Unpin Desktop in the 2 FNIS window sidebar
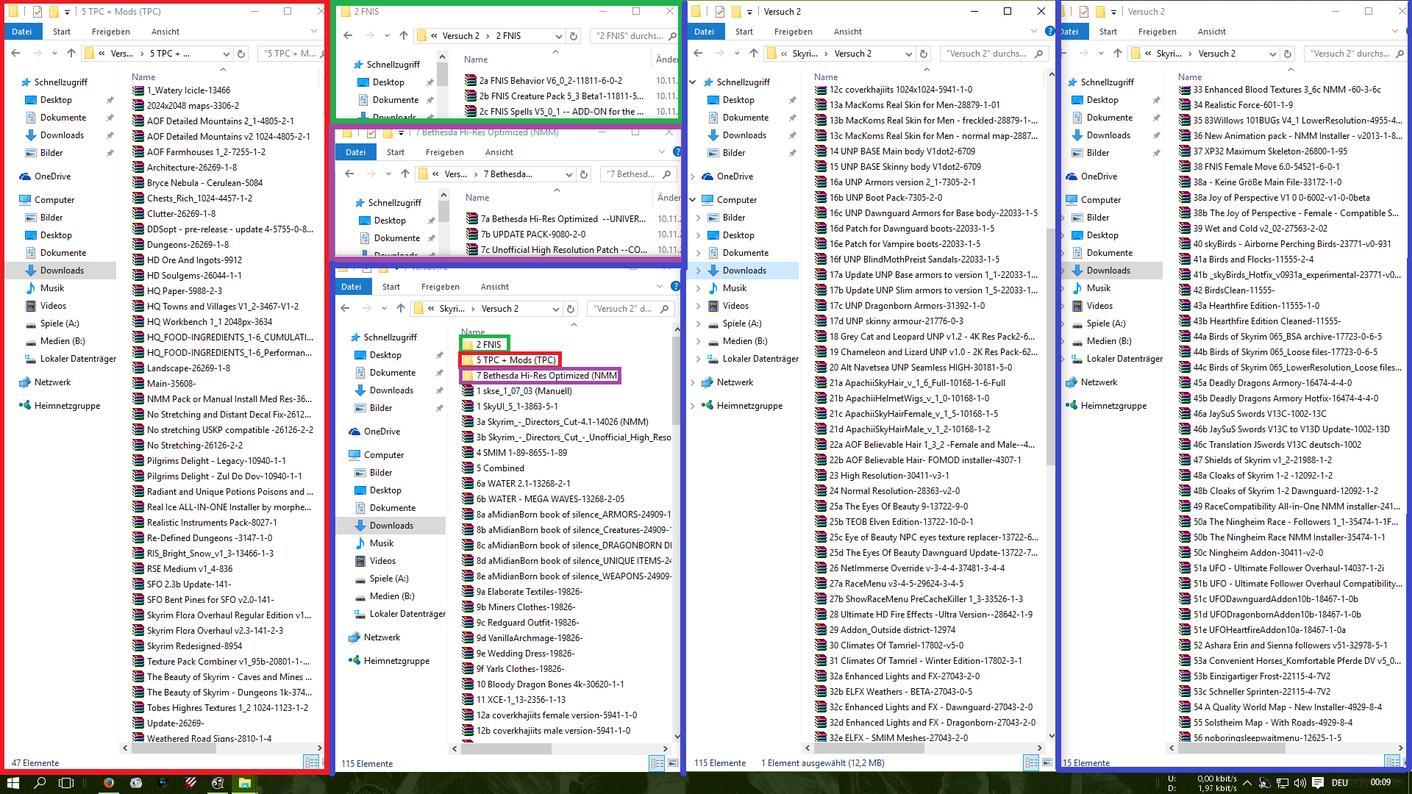Screen dimensions: 1412x794 click(x=429, y=82)
